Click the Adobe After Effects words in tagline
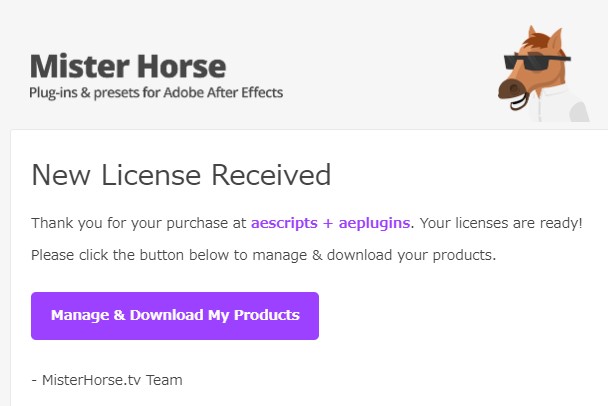This screenshot has width=608, height=406. [223, 92]
